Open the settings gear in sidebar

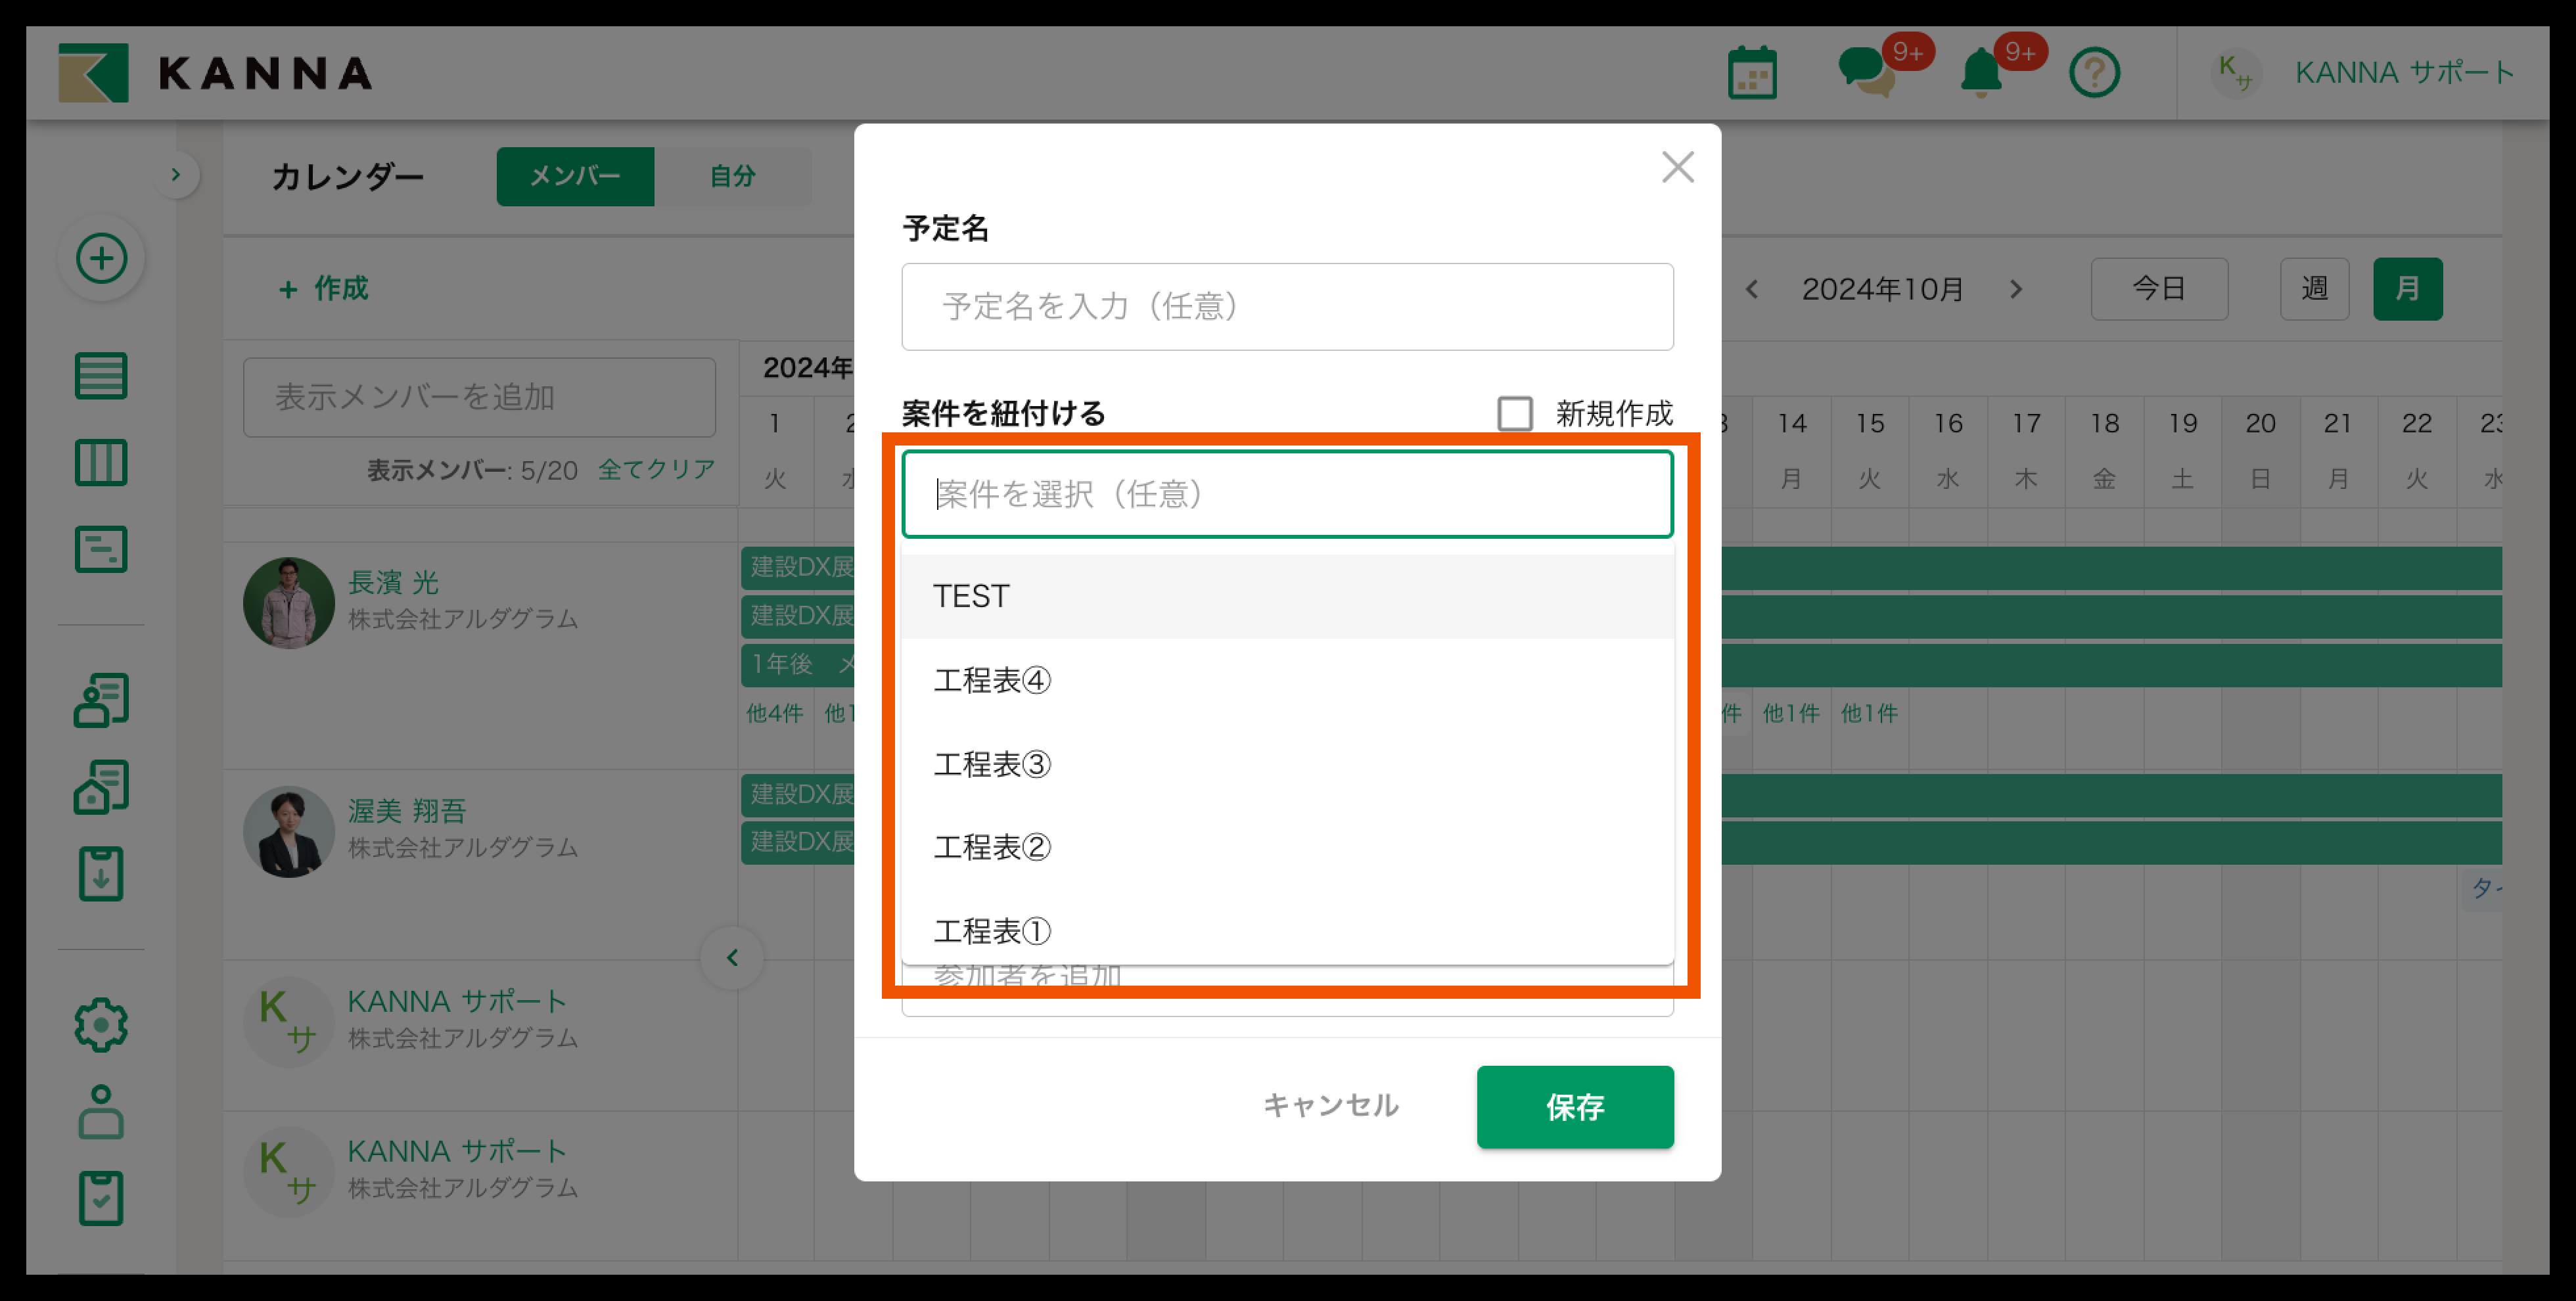point(101,1024)
